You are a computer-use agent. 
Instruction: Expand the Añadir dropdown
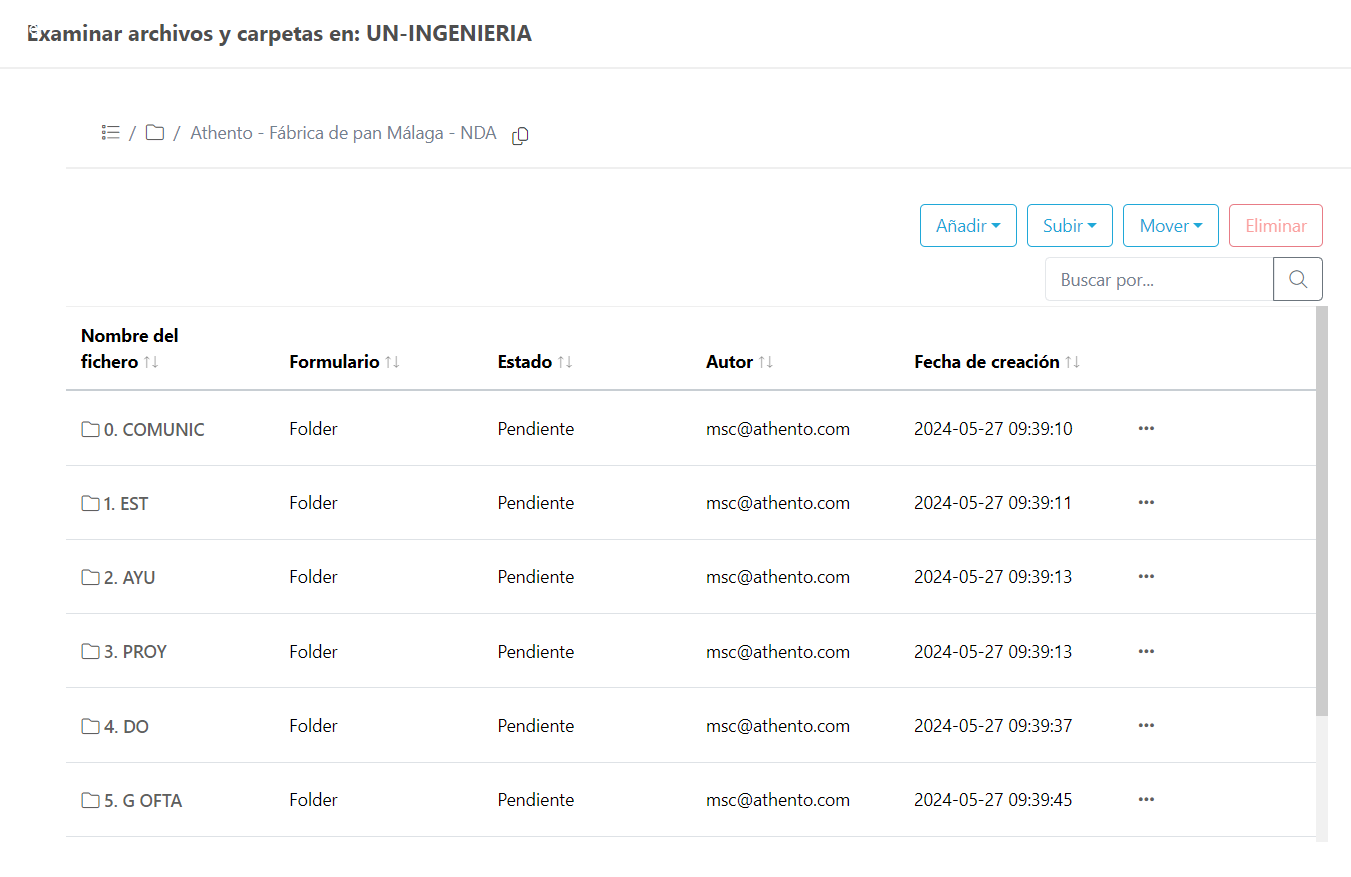click(x=968, y=226)
